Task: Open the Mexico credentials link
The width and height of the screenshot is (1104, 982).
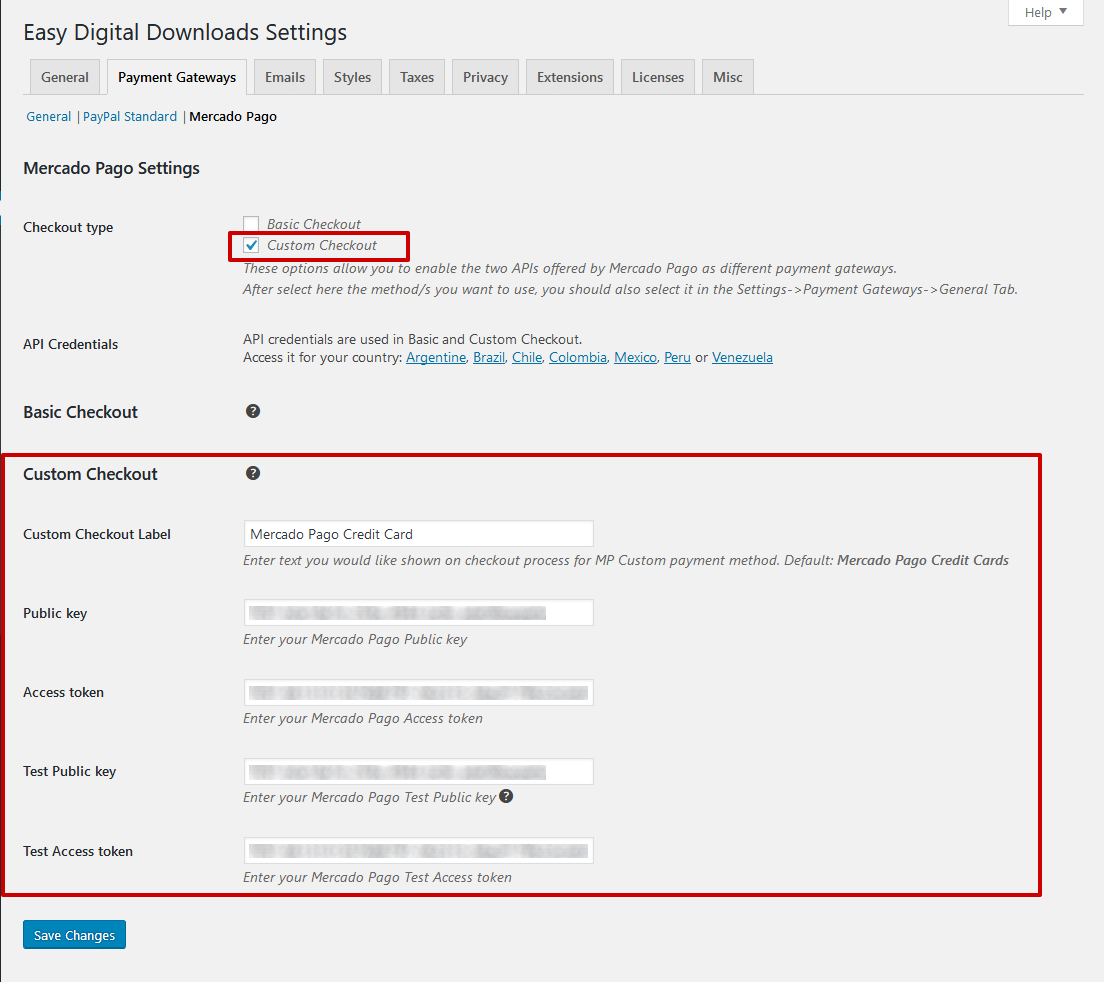Action: (635, 358)
